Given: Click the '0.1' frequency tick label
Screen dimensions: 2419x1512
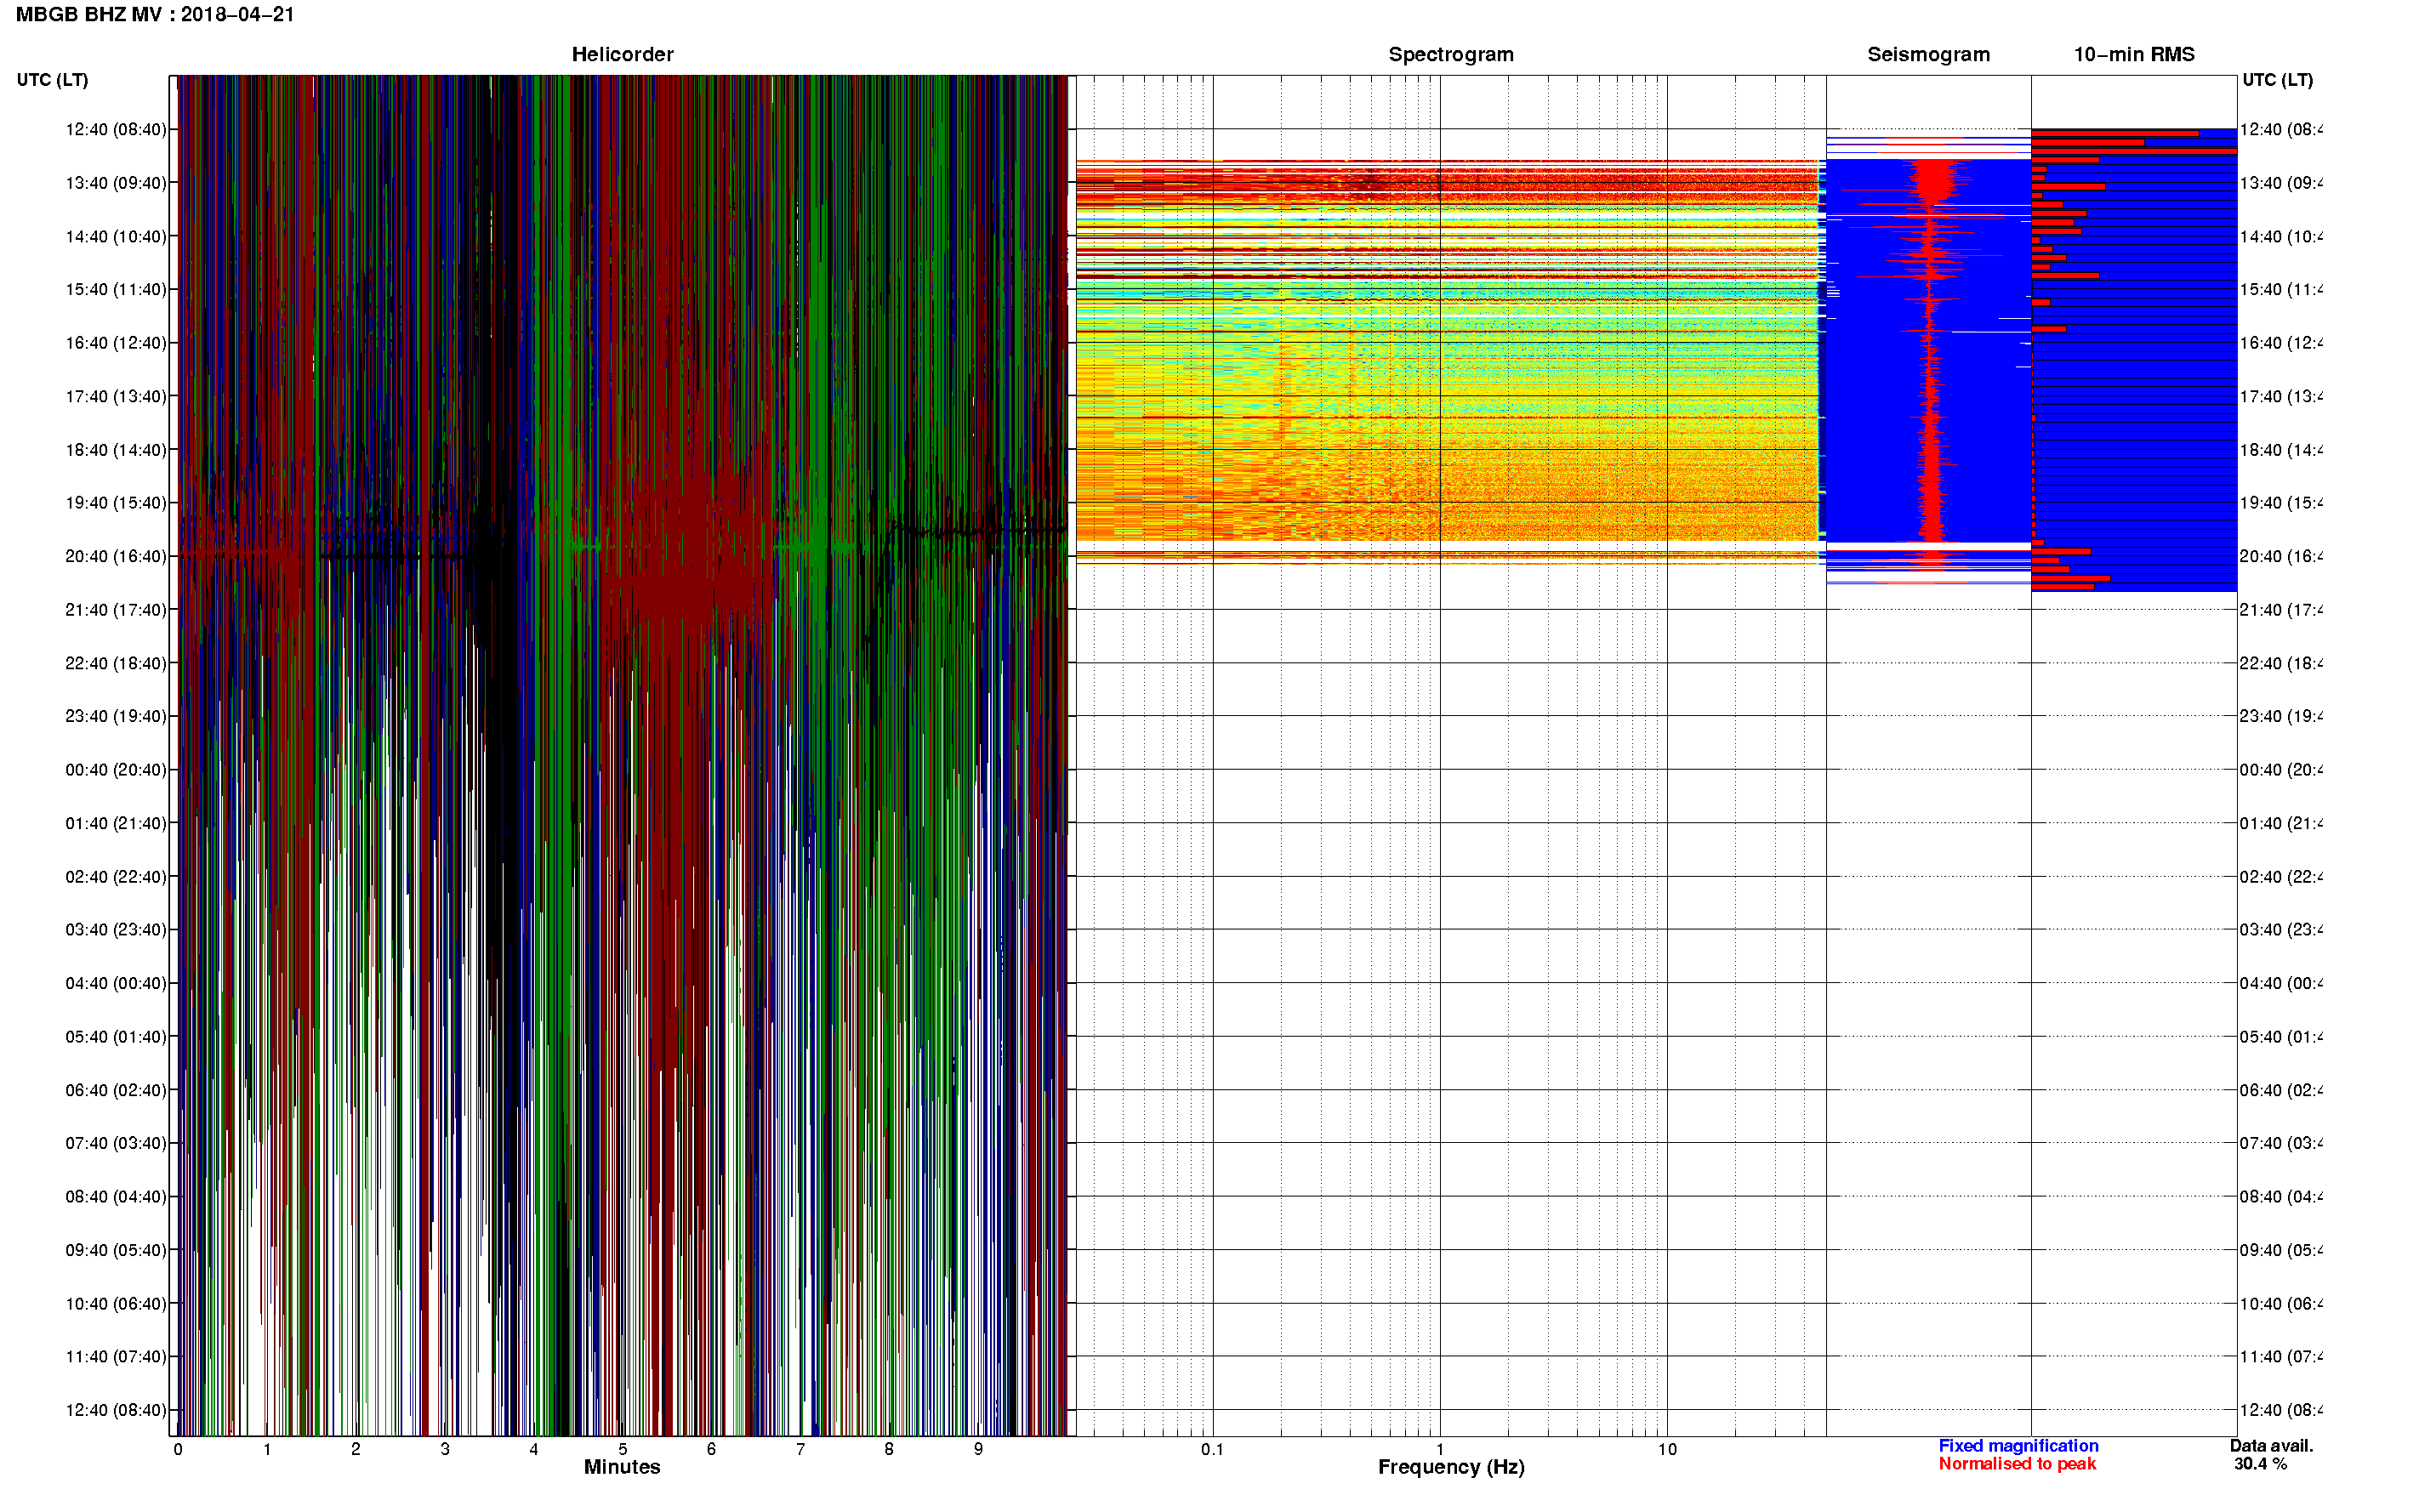Looking at the screenshot, I should 1212,1449.
